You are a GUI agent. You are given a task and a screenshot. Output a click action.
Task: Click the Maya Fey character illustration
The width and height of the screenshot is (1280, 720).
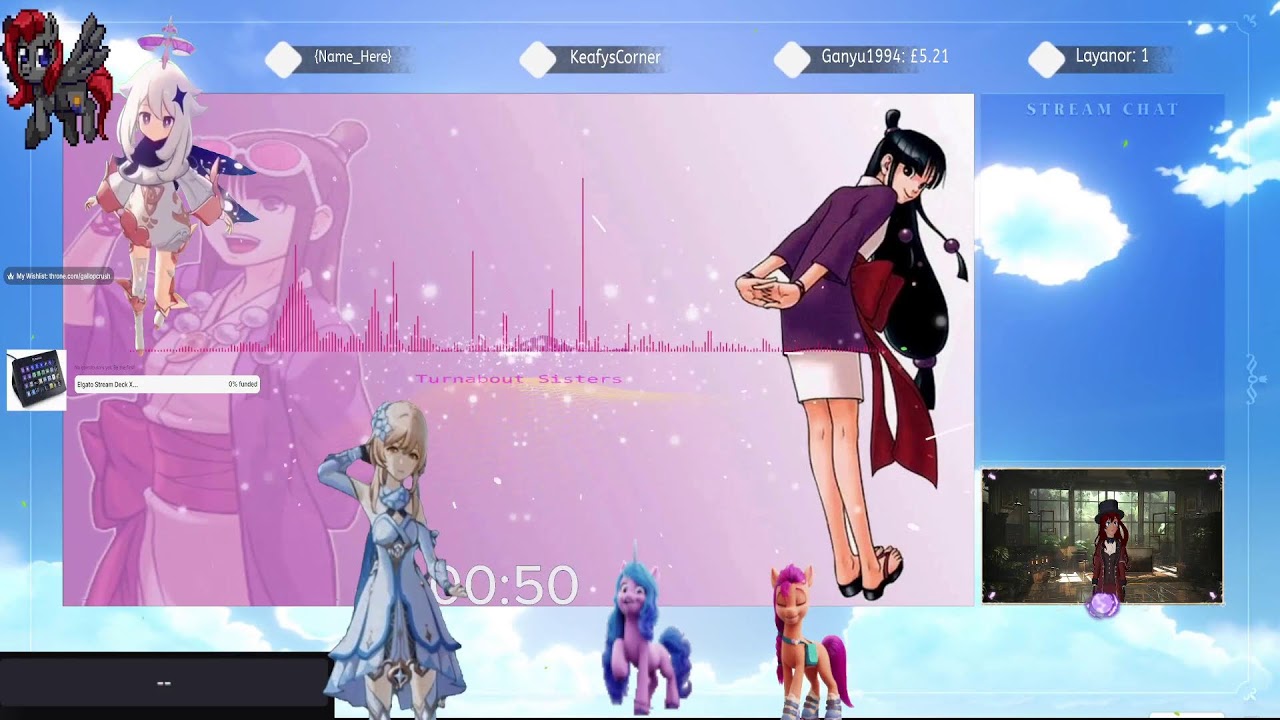850,355
